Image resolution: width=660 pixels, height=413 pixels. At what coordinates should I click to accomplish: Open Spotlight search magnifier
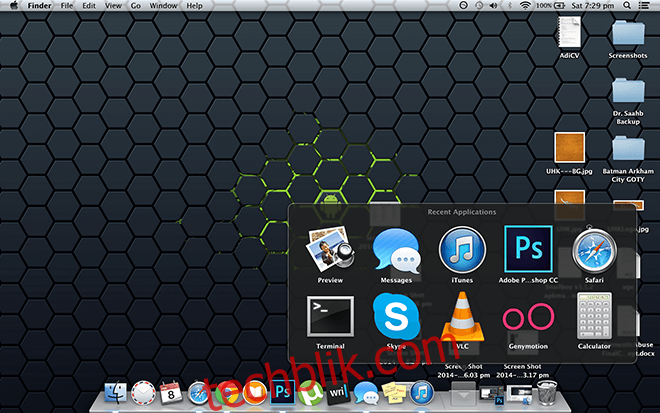pos(627,5)
